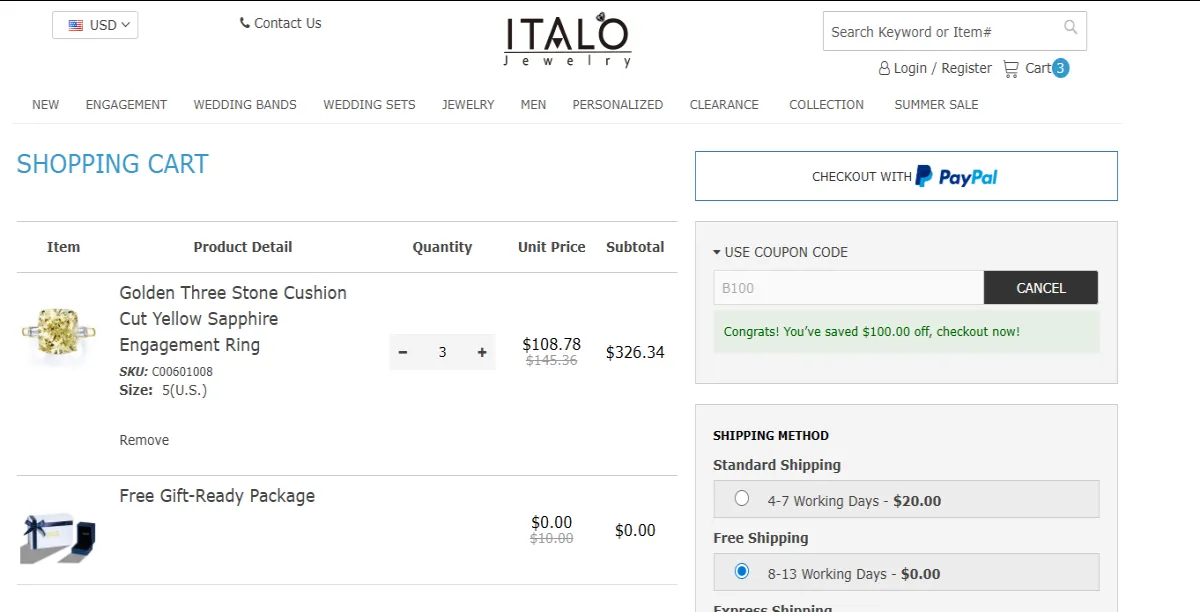Open the Contact Us link
The height and width of the screenshot is (612, 1200).
pyautogui.click(x=287, y=23)
